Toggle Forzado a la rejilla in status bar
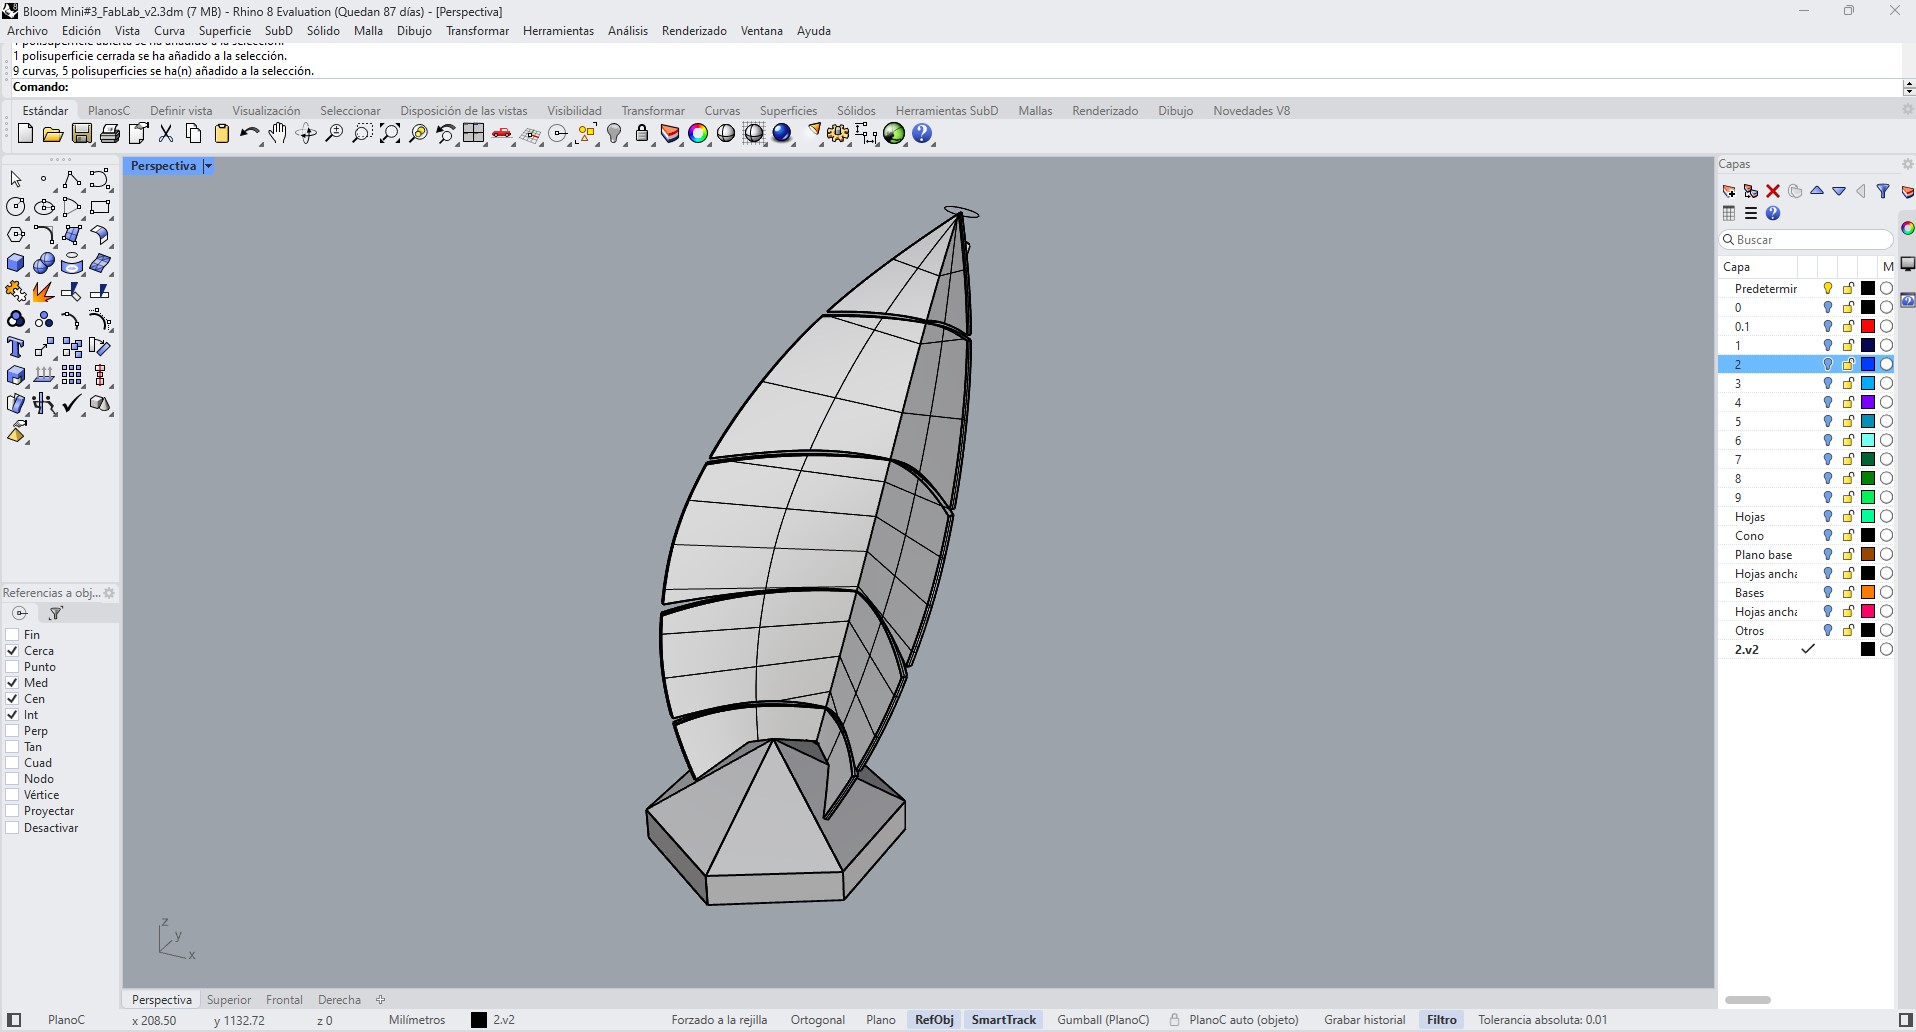Viewport: 1916px width, 1032px height. (x=719, y=1020)
